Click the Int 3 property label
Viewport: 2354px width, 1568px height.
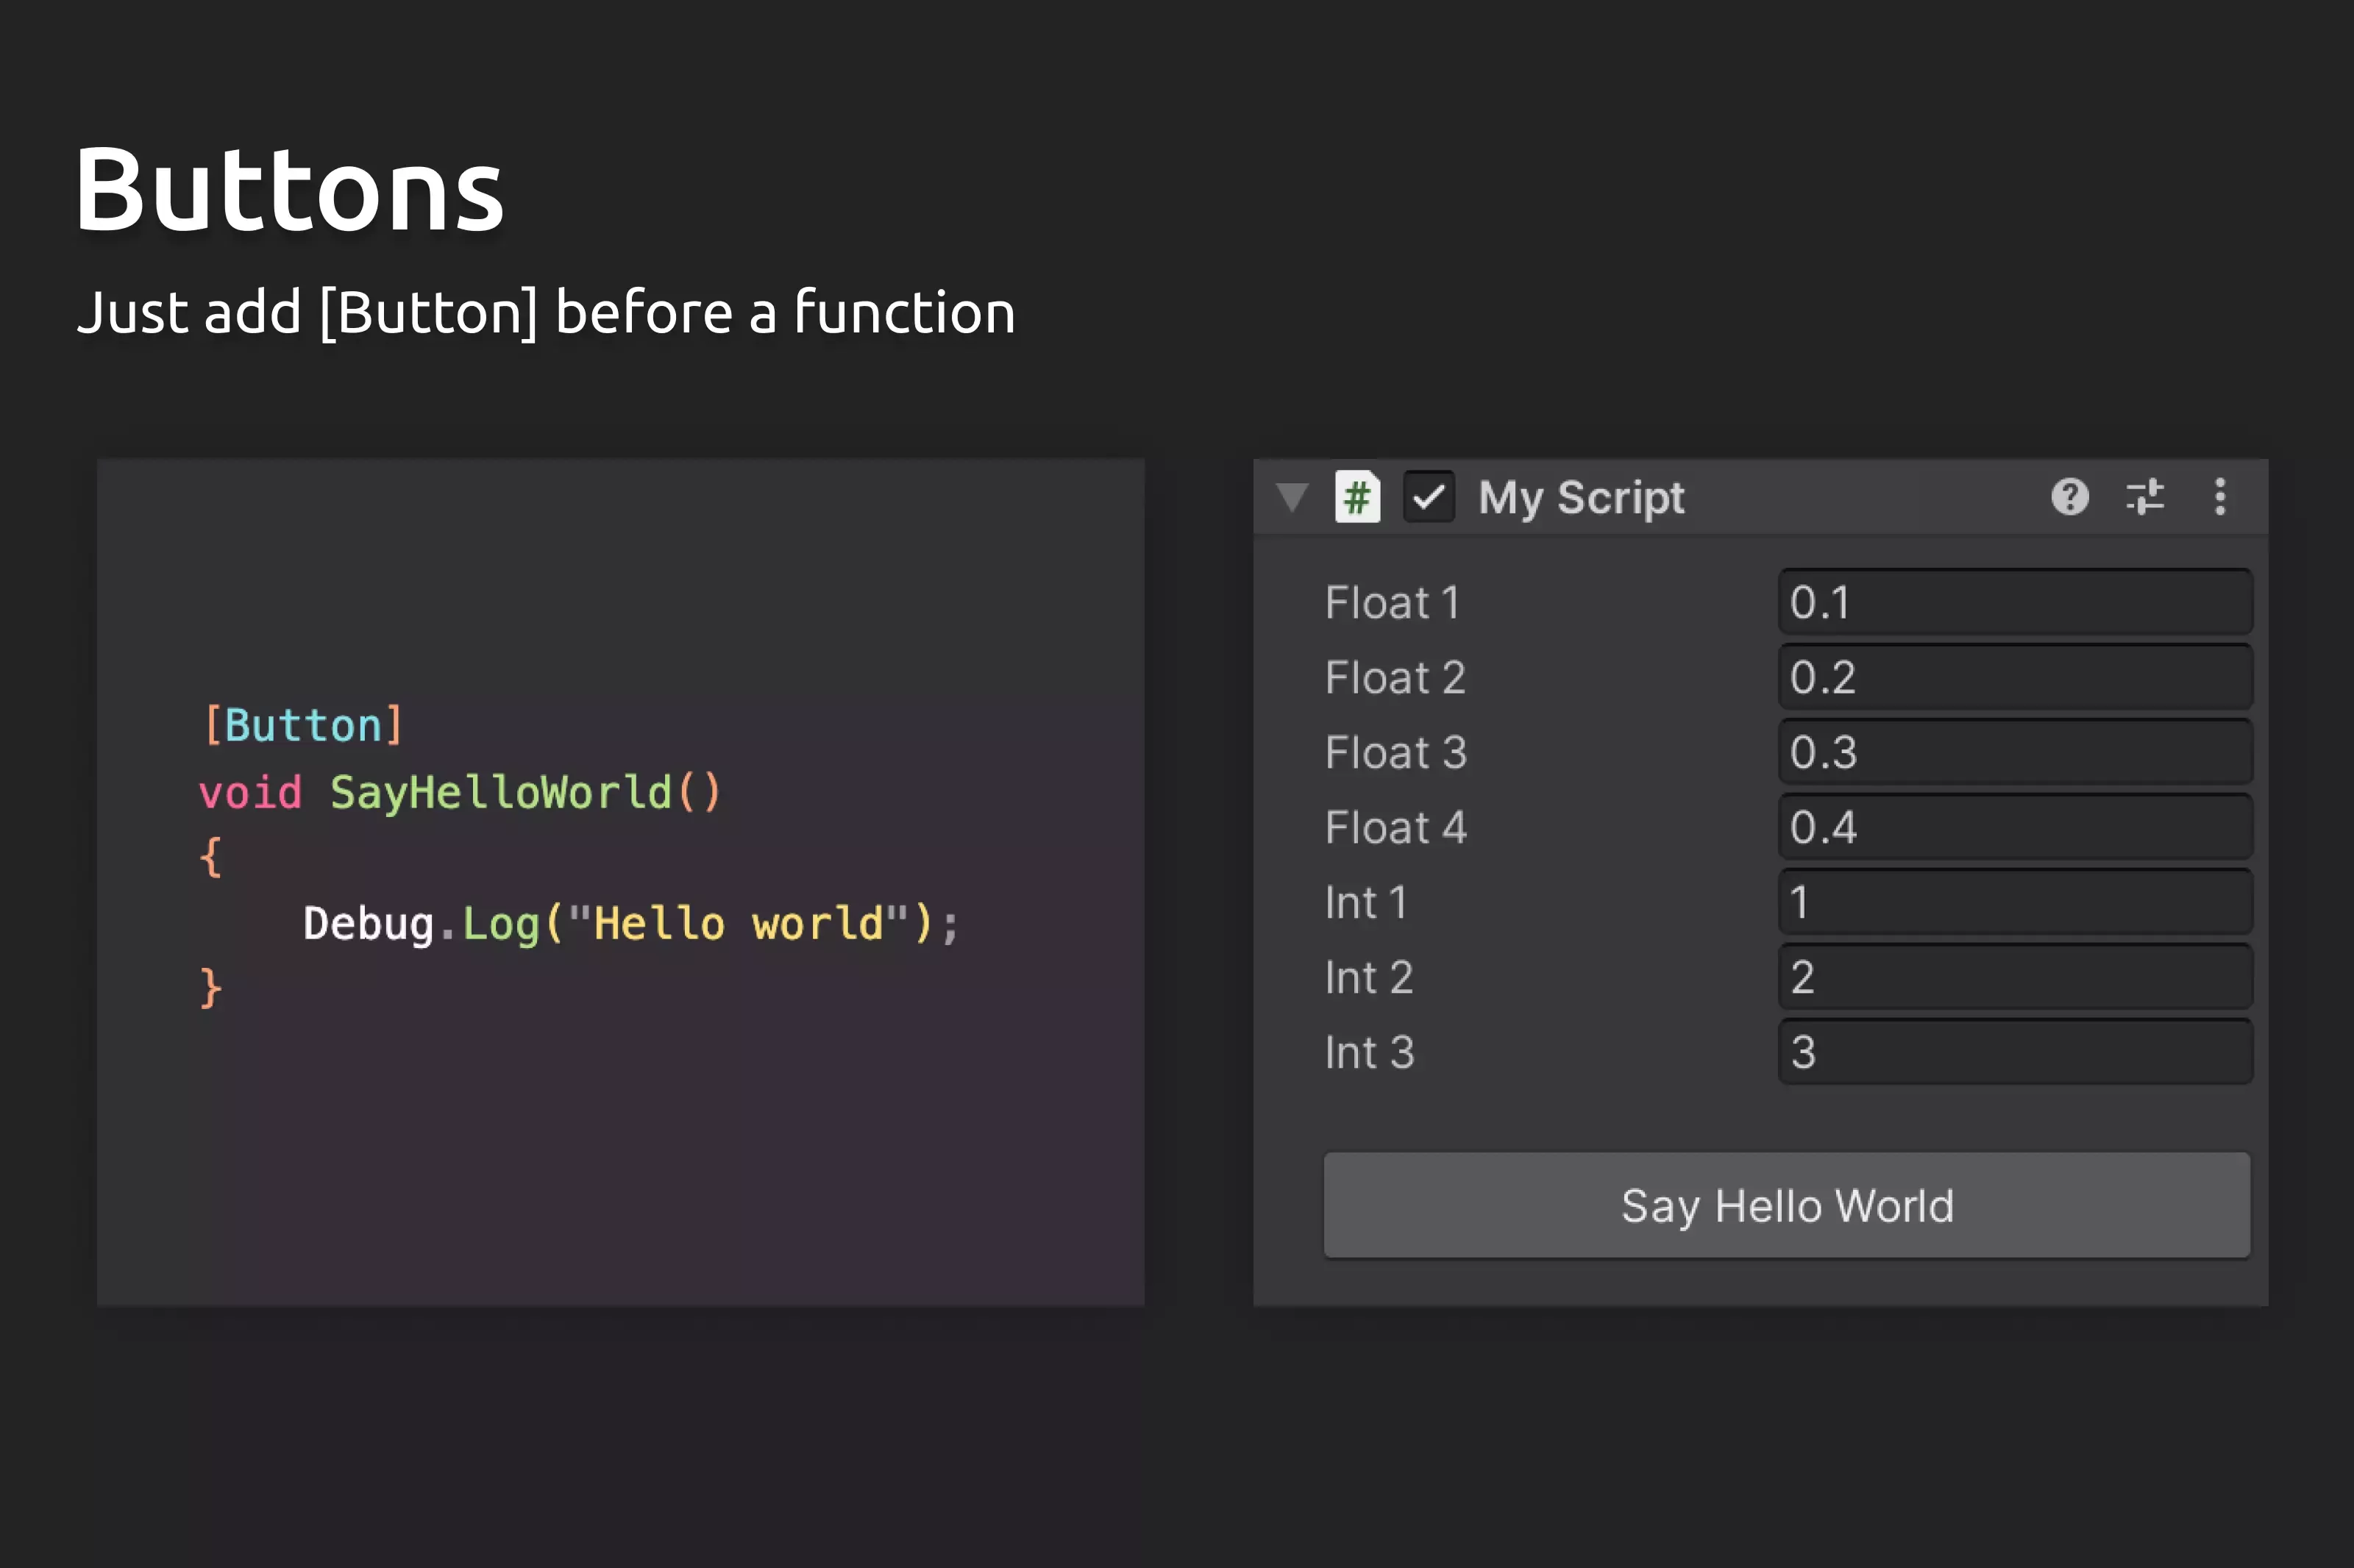(1369, 1053)
